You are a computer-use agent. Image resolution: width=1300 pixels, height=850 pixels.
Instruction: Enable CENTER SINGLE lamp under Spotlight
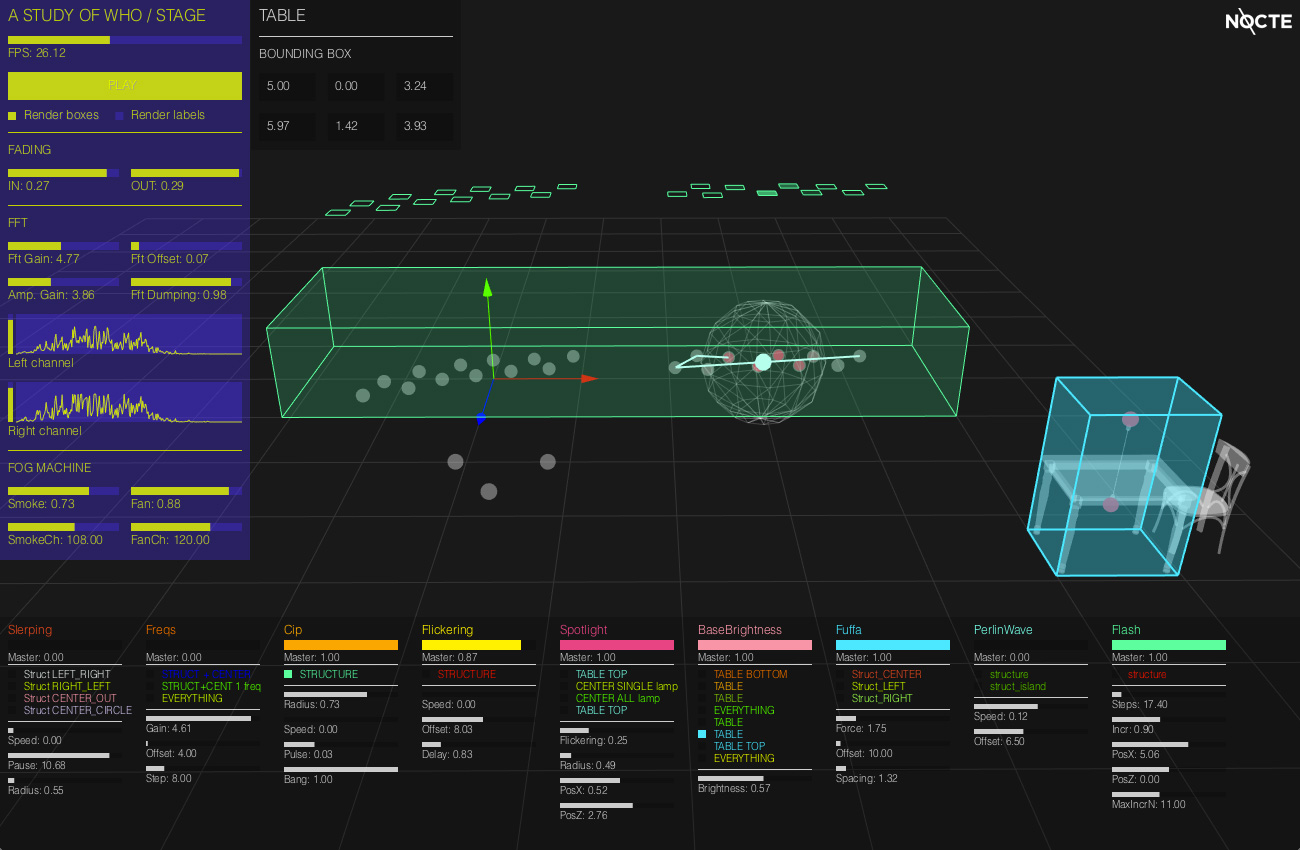click(565, 687)
